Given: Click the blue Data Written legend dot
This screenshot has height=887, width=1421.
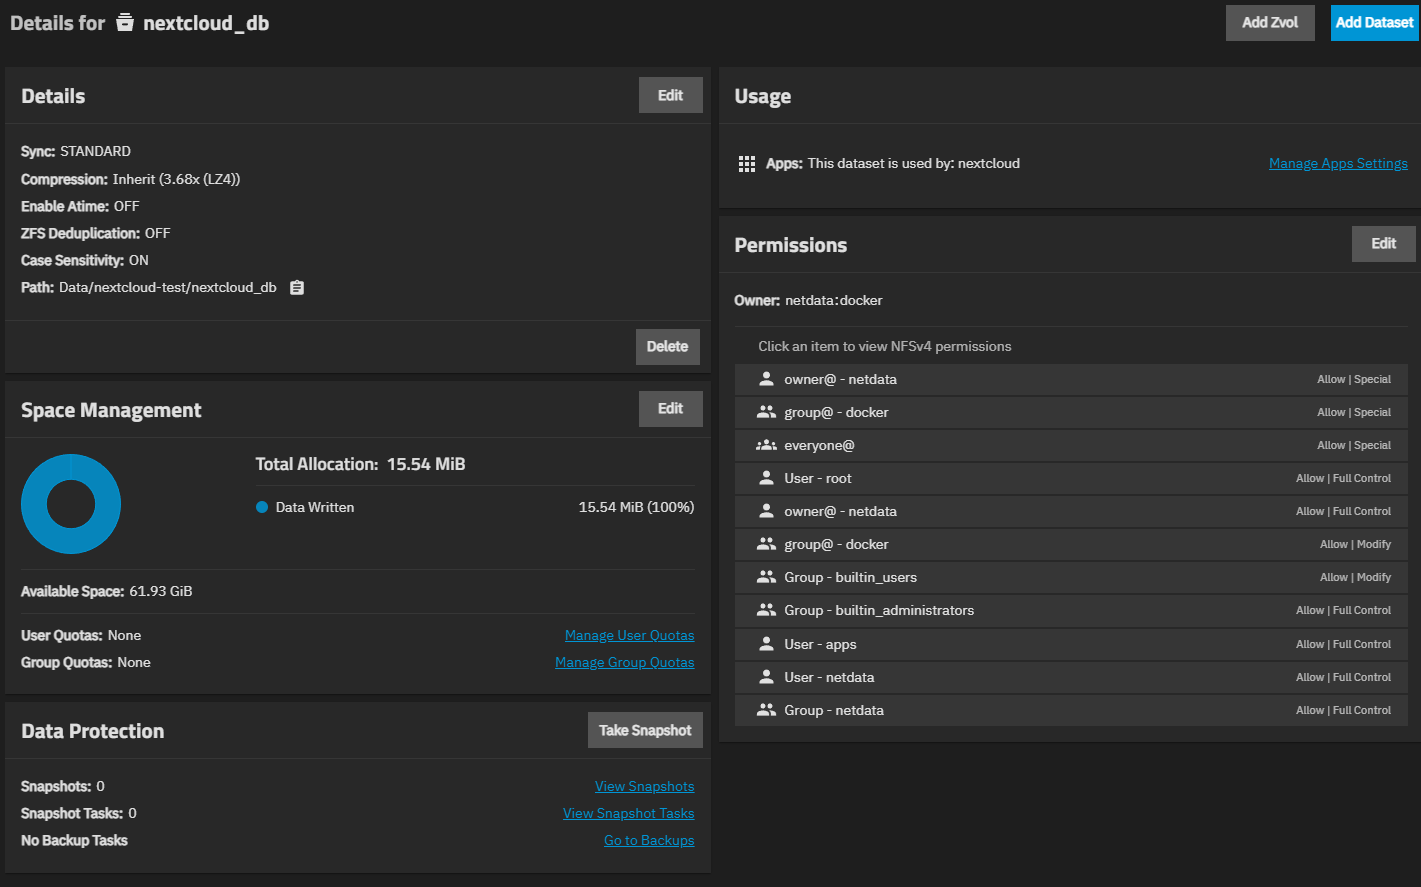Looking at the screenshot, I should [x=262, y=508].
